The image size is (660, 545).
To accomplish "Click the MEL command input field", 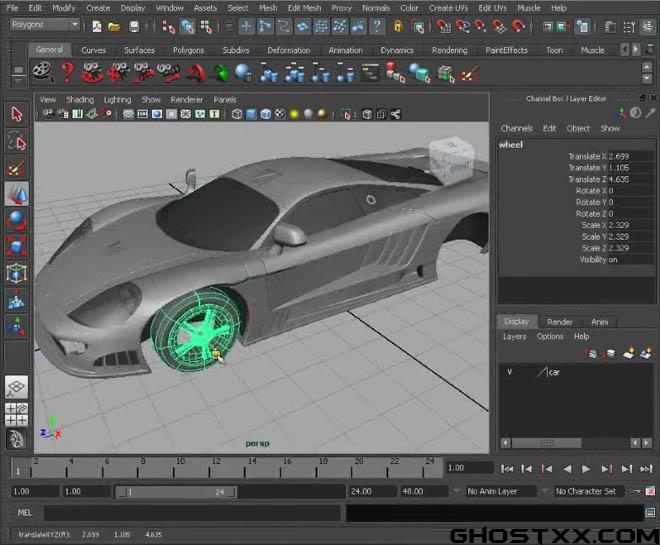I will [x=192, y=513].
